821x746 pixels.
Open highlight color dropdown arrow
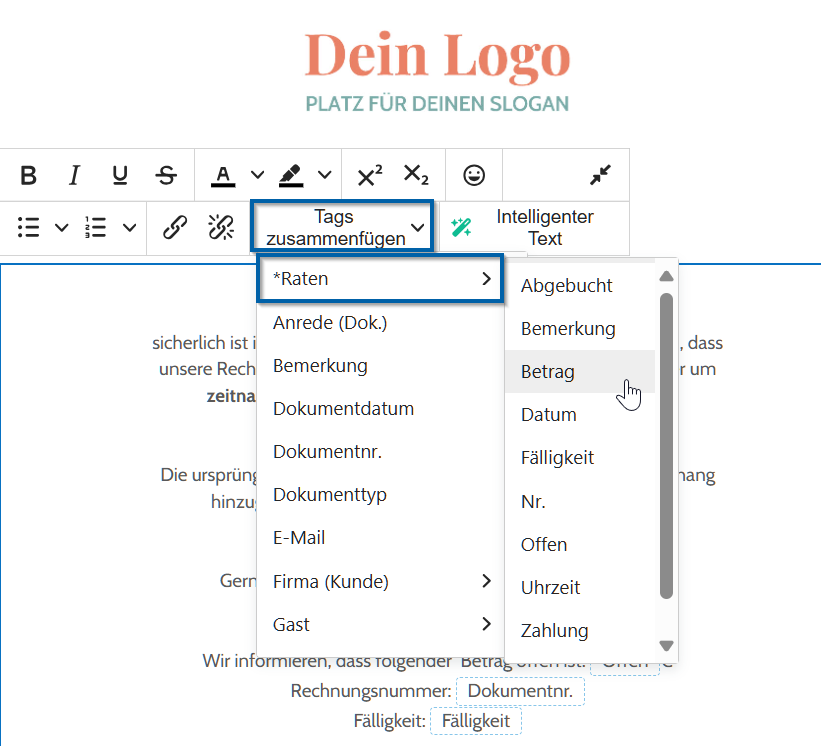[x=324, y=176]
